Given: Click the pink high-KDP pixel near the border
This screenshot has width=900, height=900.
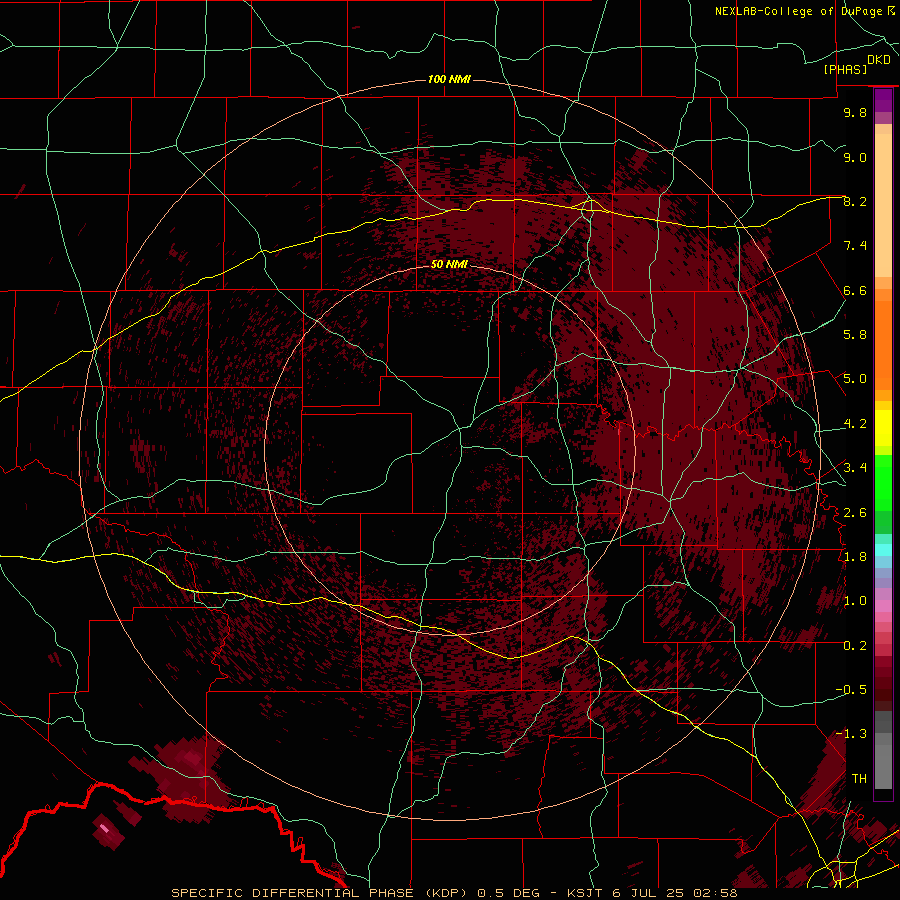Looking at the screenshot, I should [104, 828].
